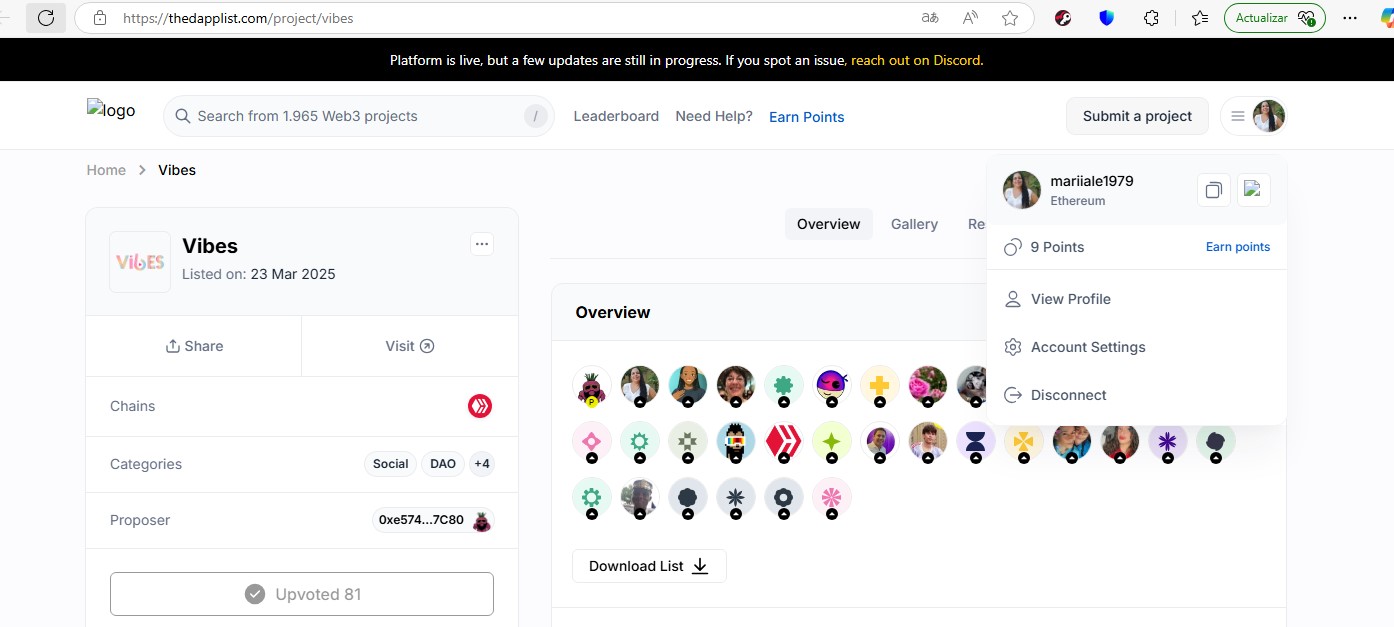
Task: Click the search field for Web3 projects
Action: click(x=358, y=116)
